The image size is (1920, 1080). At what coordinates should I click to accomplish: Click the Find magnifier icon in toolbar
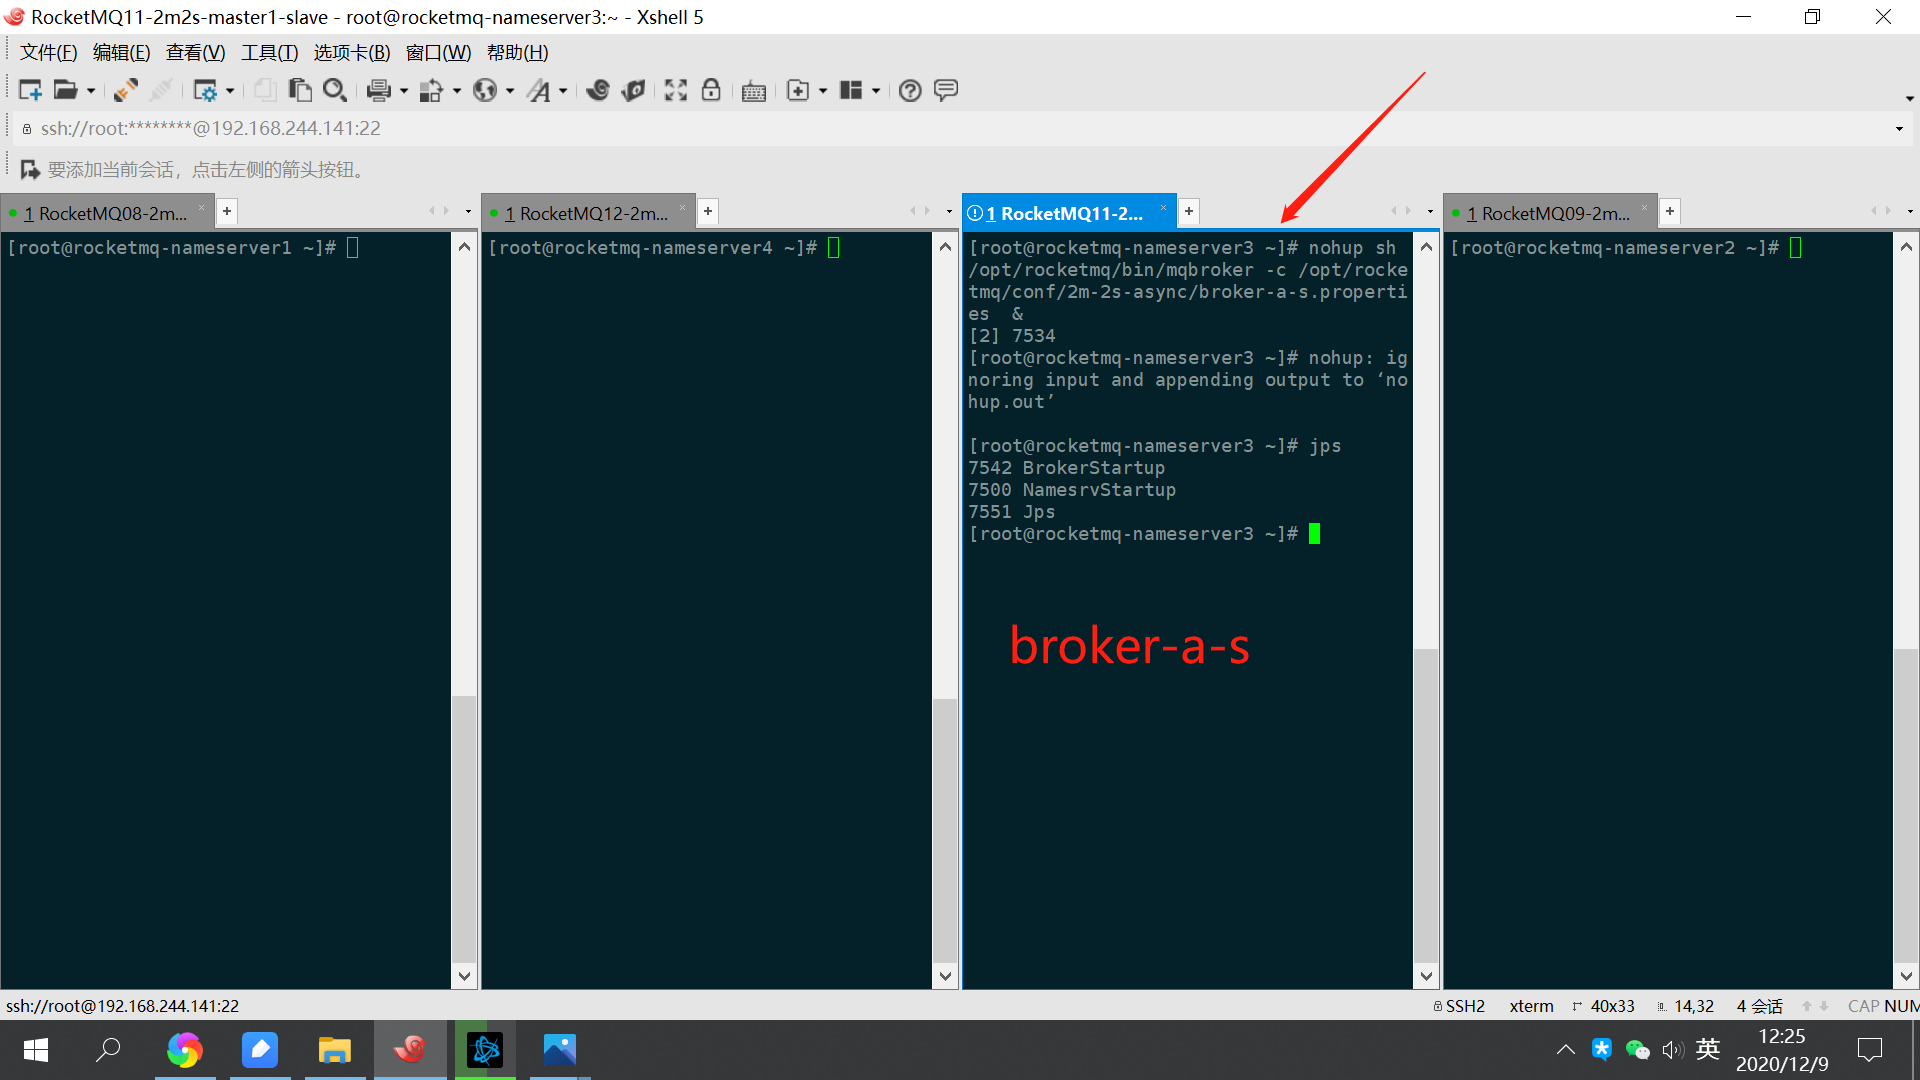click(335, 90)
